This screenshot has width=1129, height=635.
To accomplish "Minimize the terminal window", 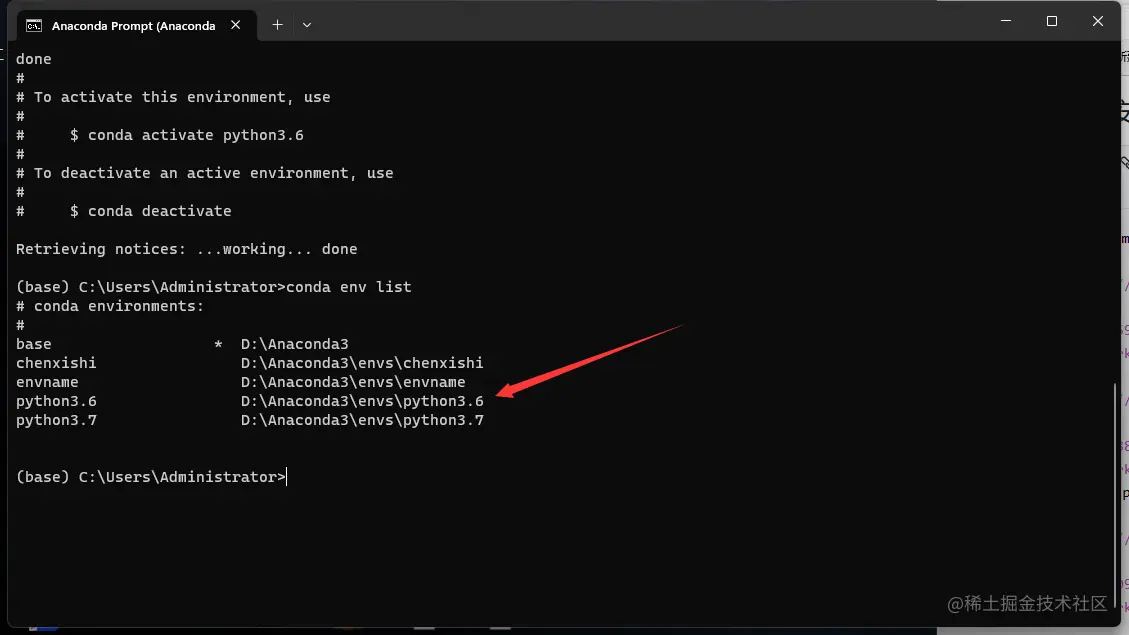I will click(x=1006, y=21).
